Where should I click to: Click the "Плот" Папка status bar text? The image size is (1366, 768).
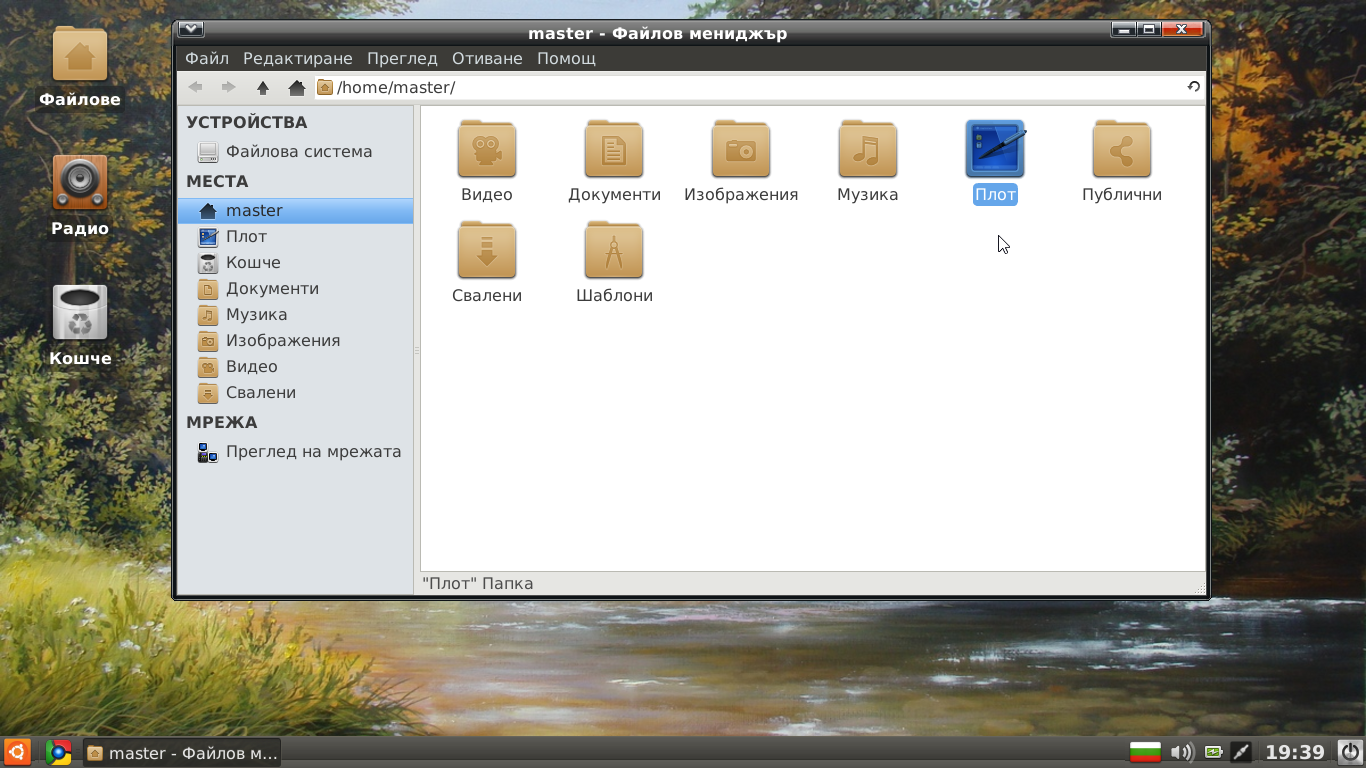(x=478, y=583)
